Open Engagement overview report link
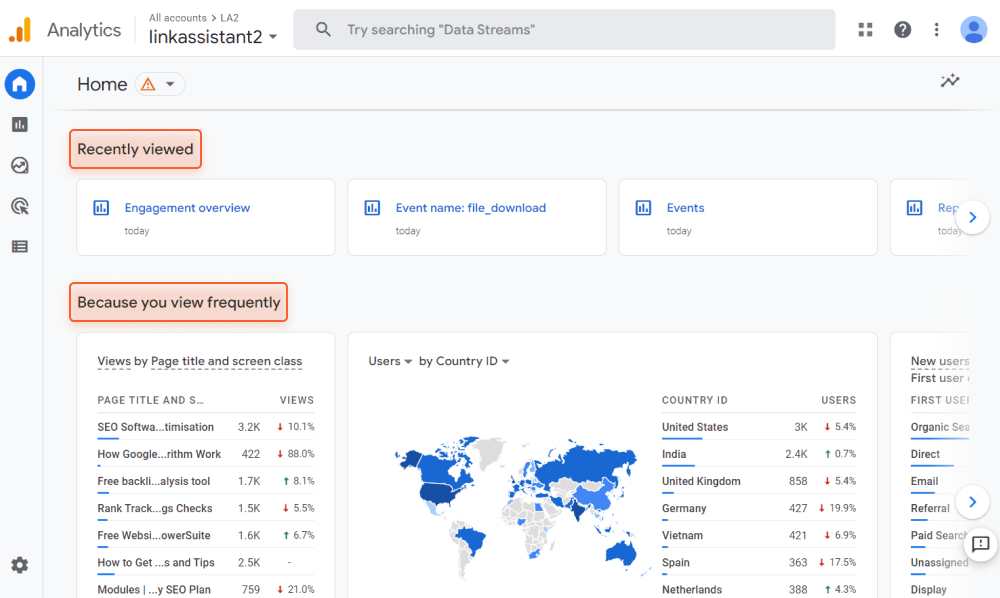1000x598 pixels. tap(187, 208)
